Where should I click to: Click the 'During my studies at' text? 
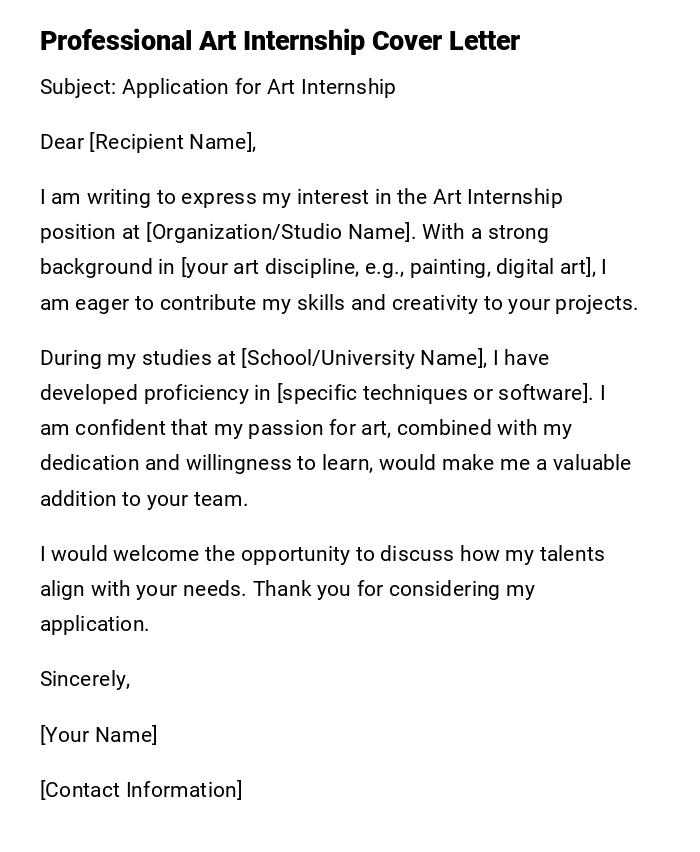click(x=138, y=359)
